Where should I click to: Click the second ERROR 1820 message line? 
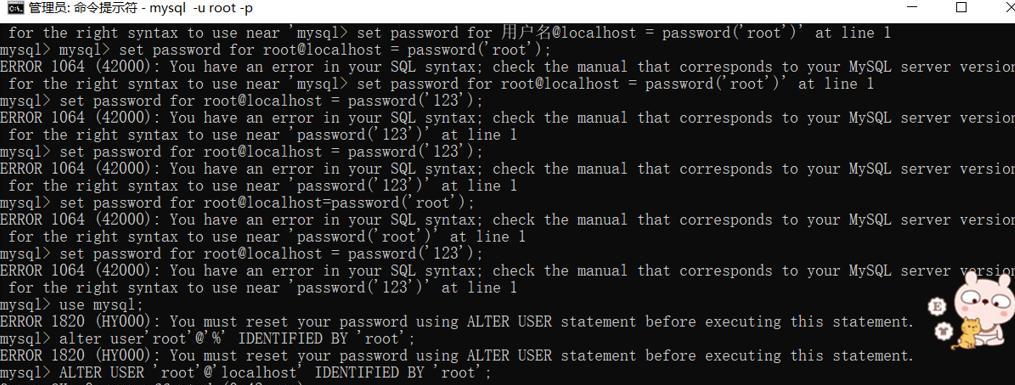coord(456,355)
